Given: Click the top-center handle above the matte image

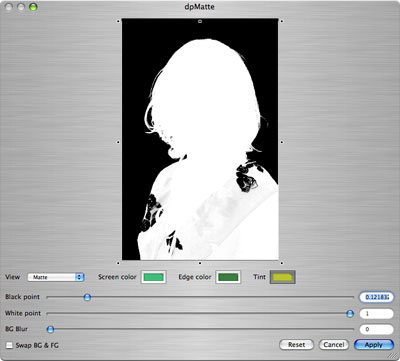Looking at the screenshot, I should [200, 21].
